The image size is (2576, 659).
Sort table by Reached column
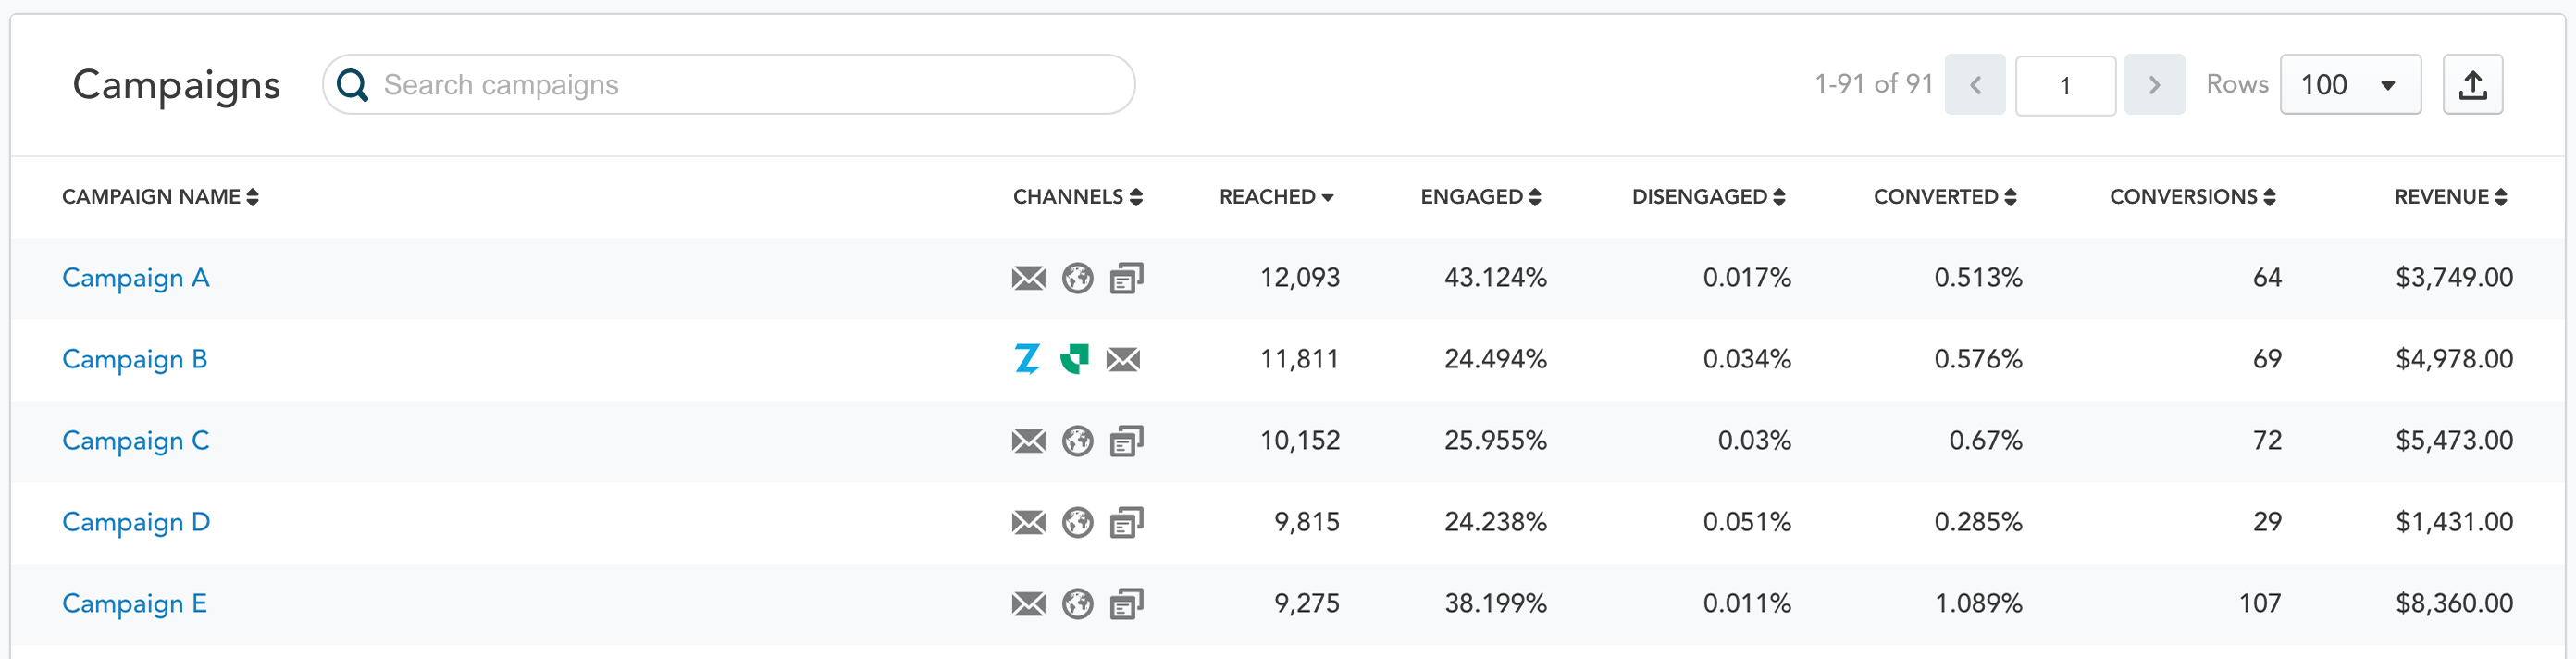1276,197
